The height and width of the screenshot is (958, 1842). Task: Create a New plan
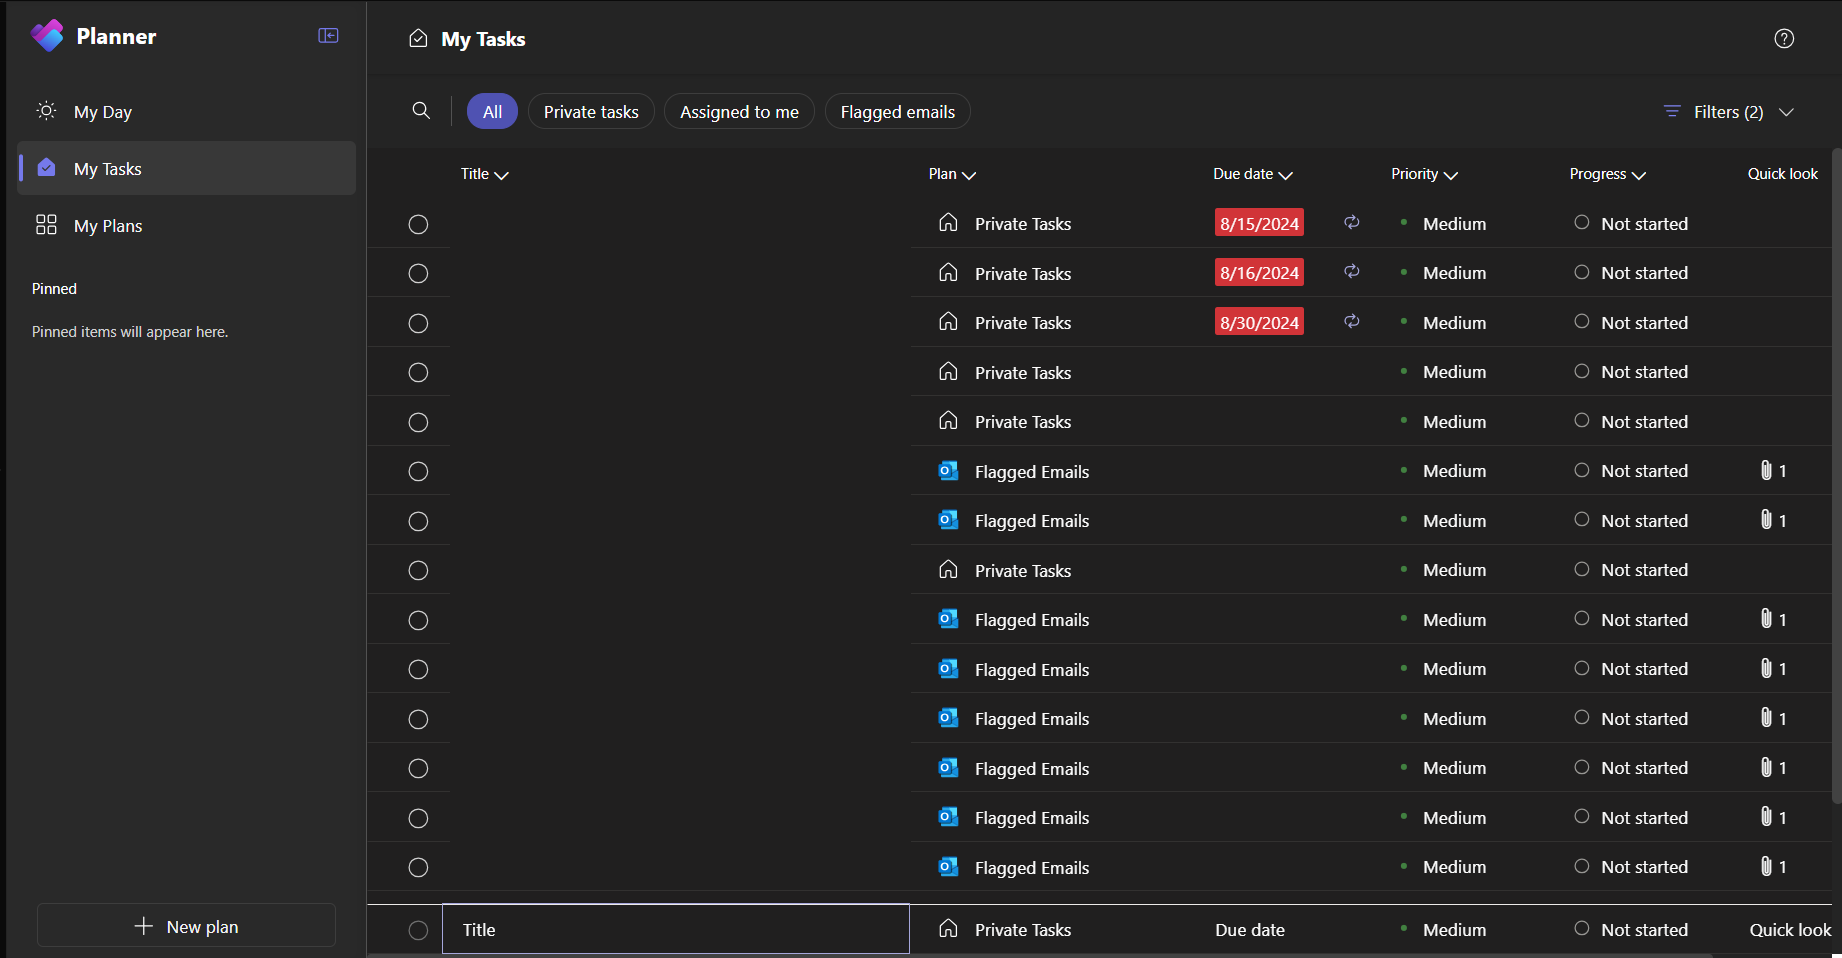[x=187, y=926]
